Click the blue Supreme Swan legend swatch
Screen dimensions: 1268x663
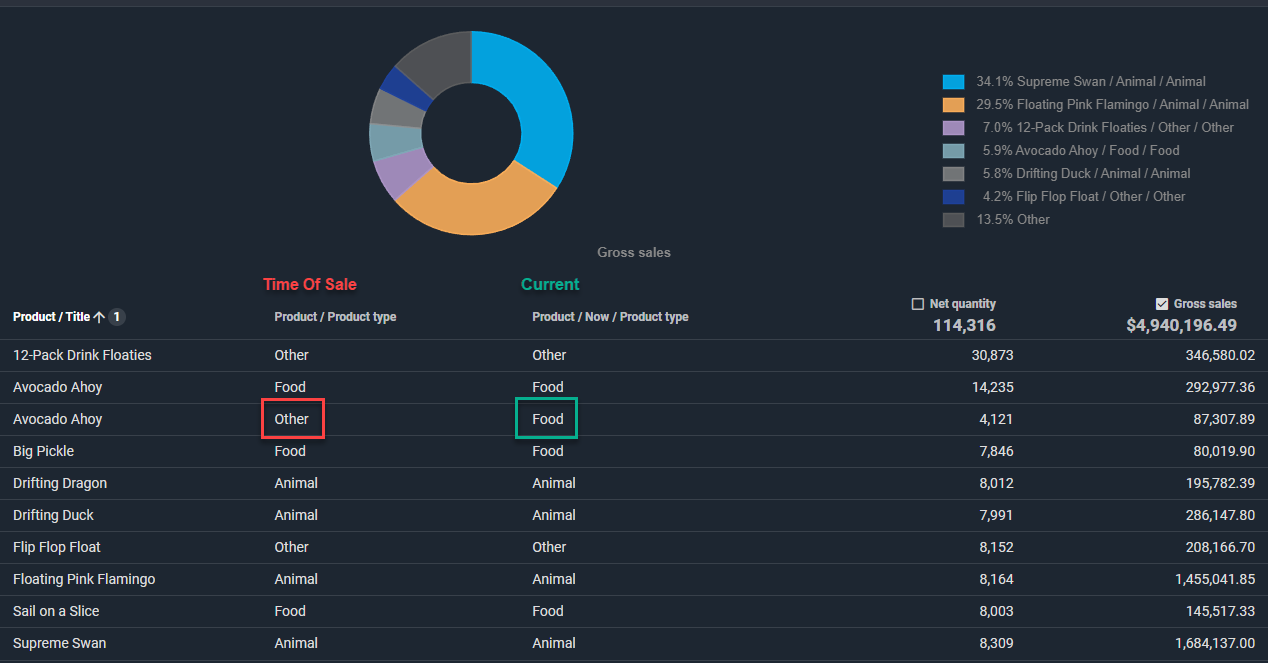click(x=953, y=82)
